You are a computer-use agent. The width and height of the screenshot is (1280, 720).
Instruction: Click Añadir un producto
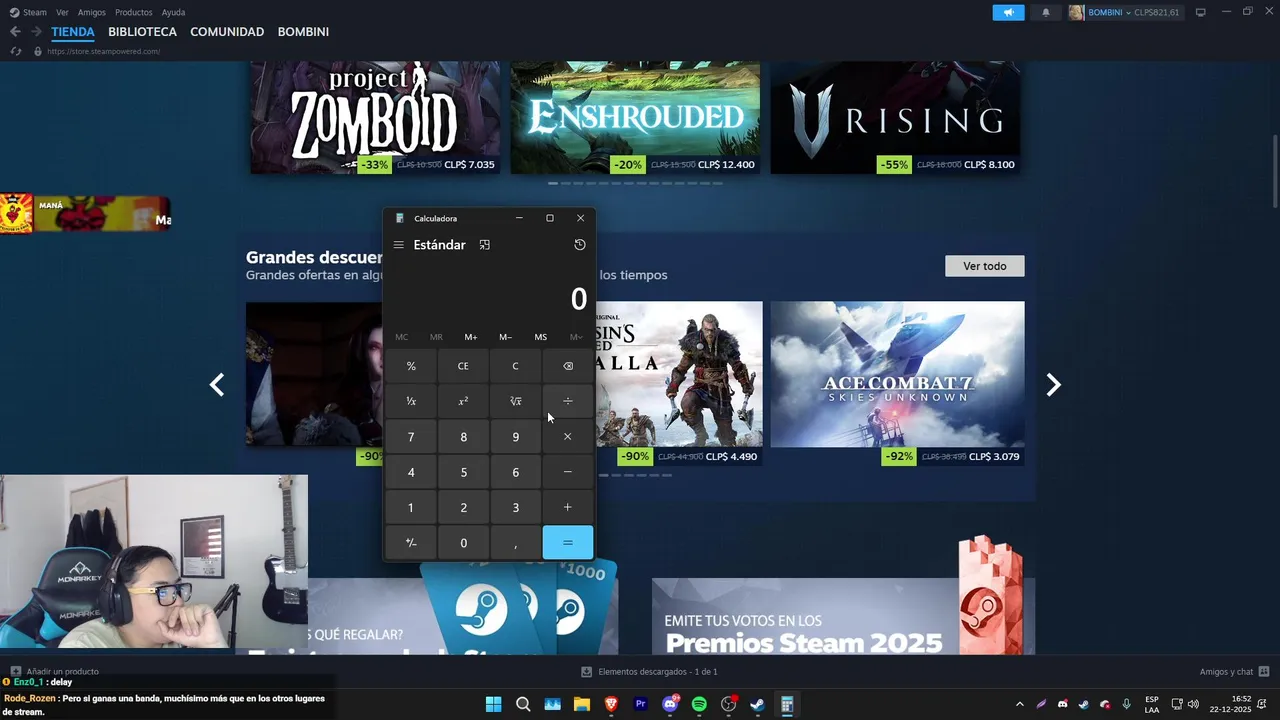click(x=55, y=672)
